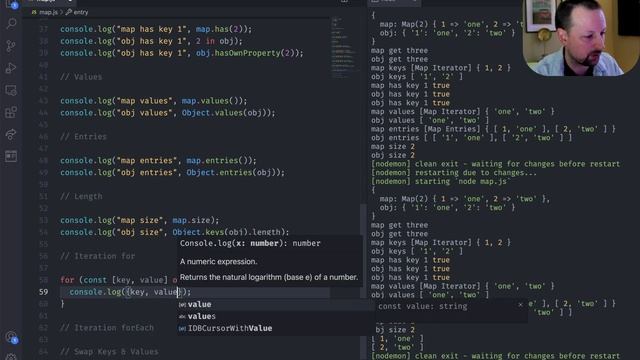
Task: Click the map.entries() code line
Action: pos(158,160)
